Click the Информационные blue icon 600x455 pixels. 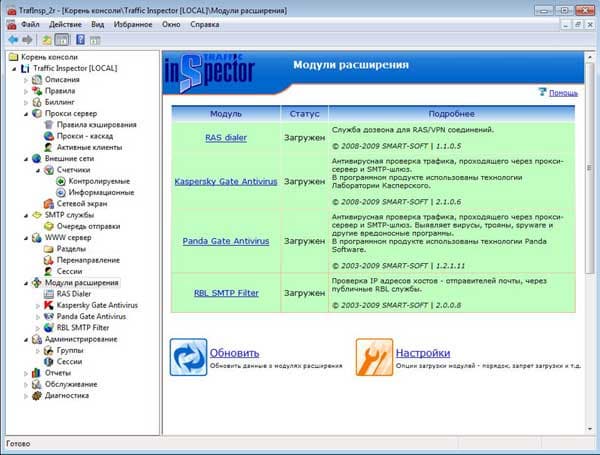tap(61, 192)
